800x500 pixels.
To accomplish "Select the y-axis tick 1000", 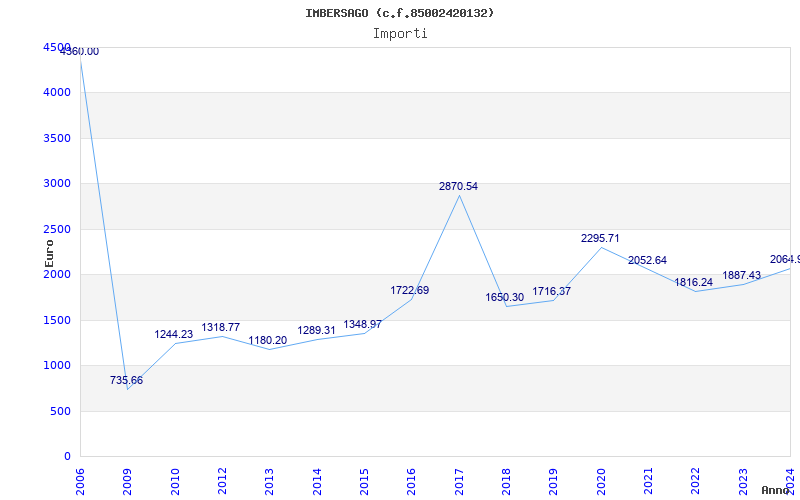I will coord(57,366).
